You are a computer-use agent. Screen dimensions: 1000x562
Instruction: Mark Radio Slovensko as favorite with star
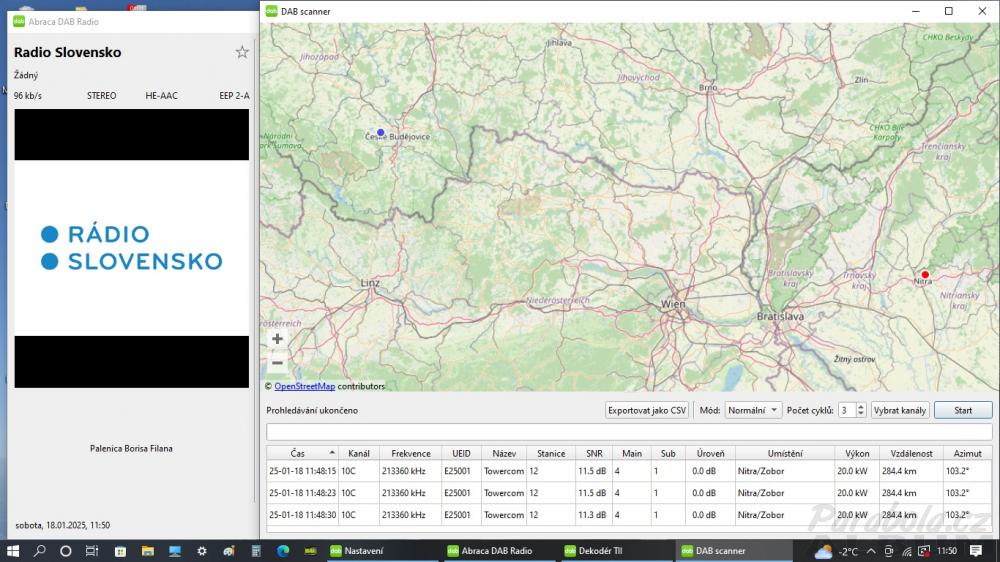point(242,52)
